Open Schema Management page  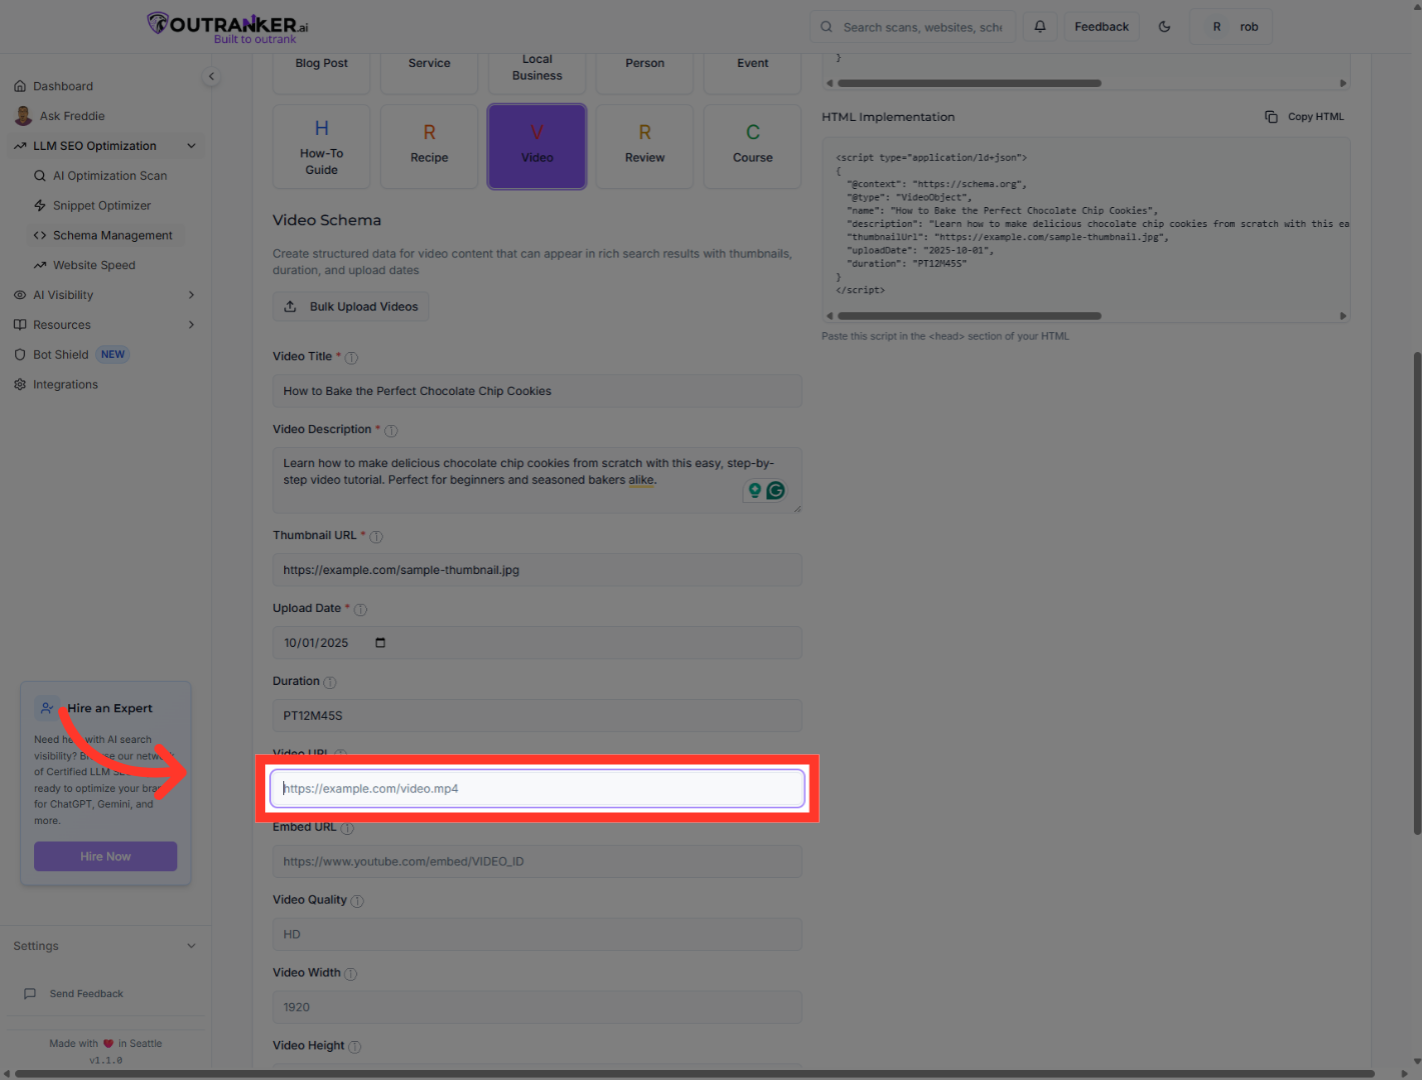pyautogui.click(x=113, y=236)
